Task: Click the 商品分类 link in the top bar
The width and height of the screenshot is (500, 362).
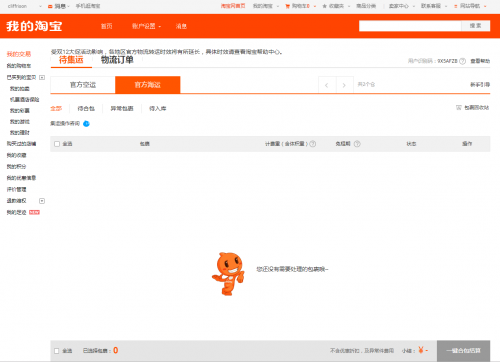Action: click(366, 6)
